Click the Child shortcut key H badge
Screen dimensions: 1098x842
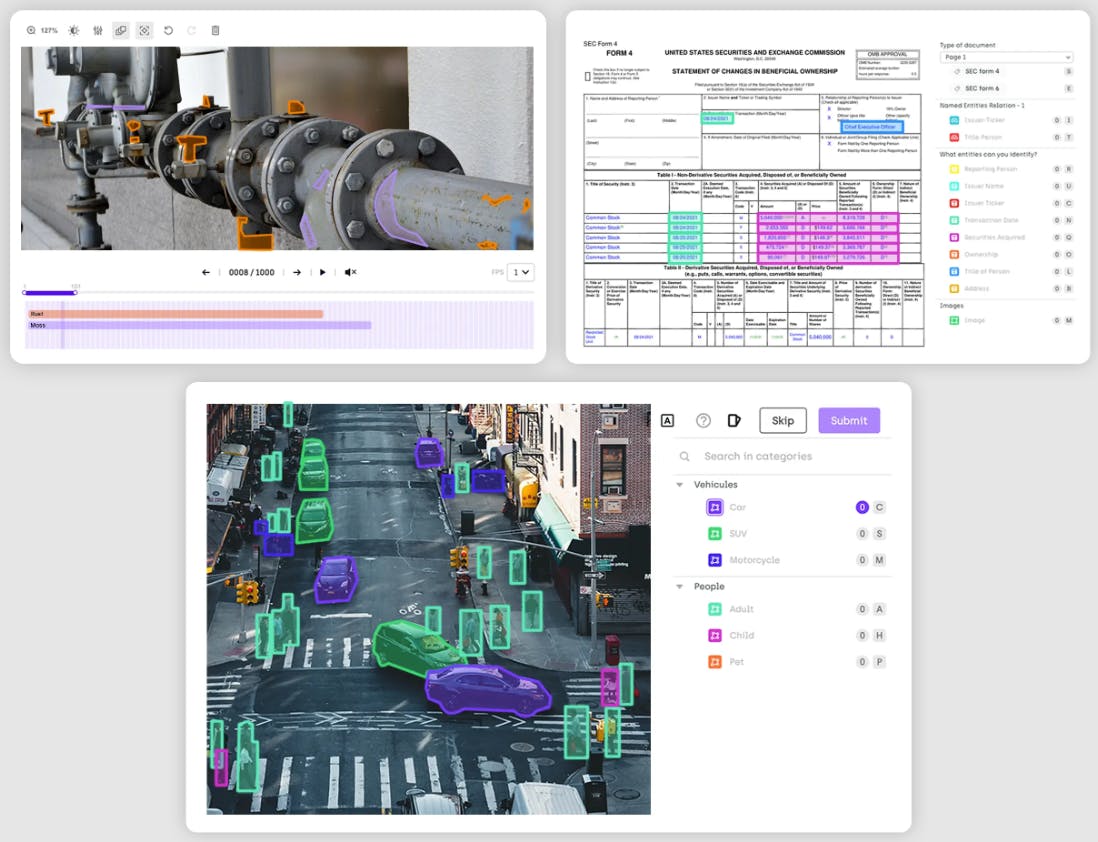click(x=880, y=635)
